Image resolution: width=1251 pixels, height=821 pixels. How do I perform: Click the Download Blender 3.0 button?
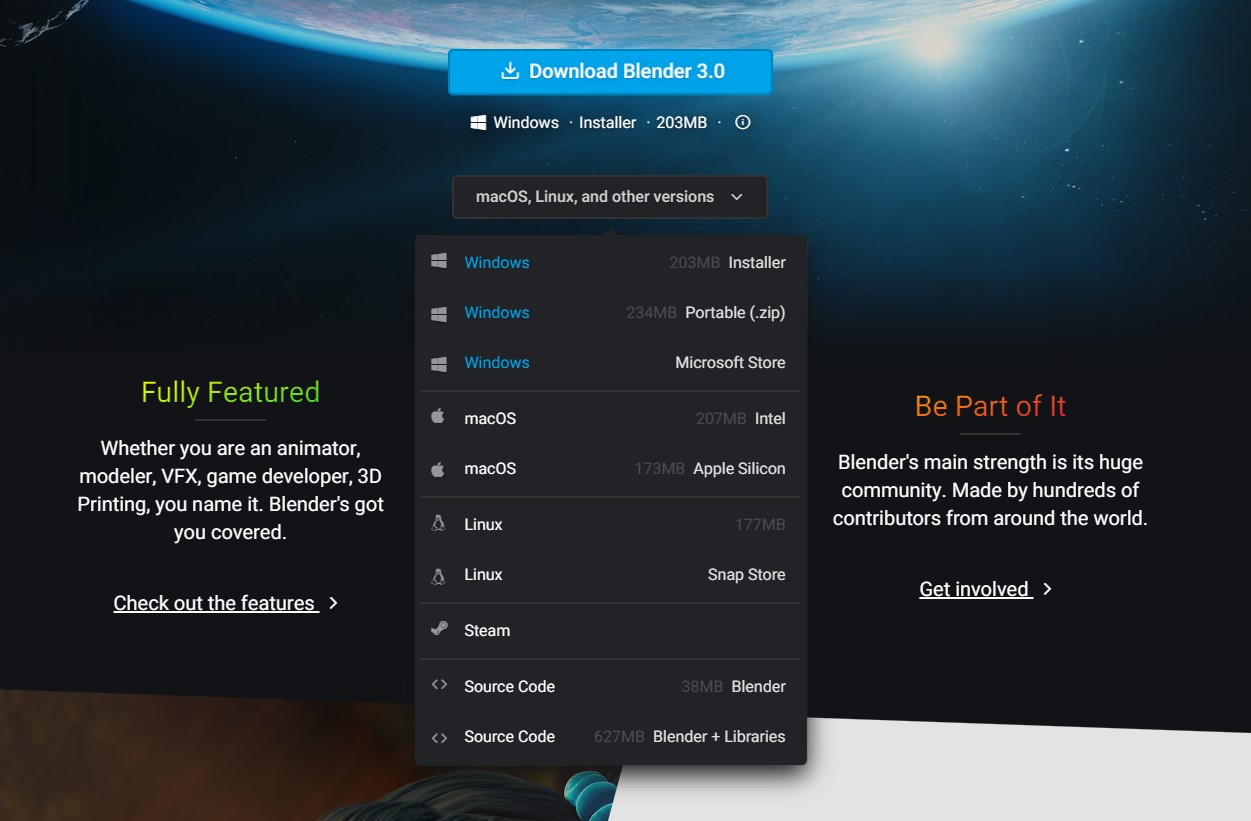click(x=610, y=72)
